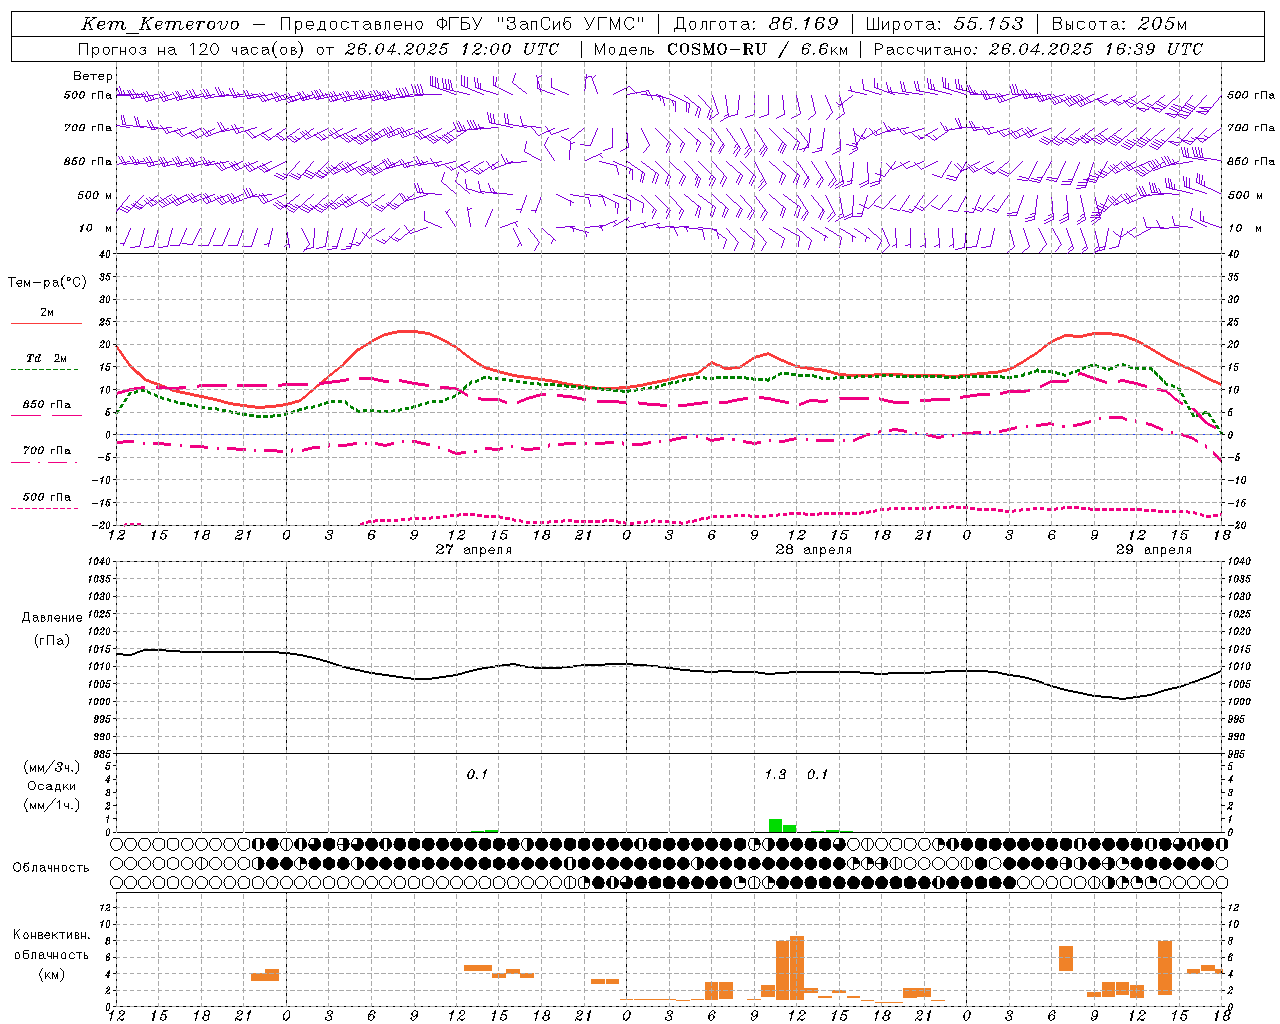This screenshot has width=1280, height=1024.
Task: Click the Давление pressure panel title
Action: point(52,617)
